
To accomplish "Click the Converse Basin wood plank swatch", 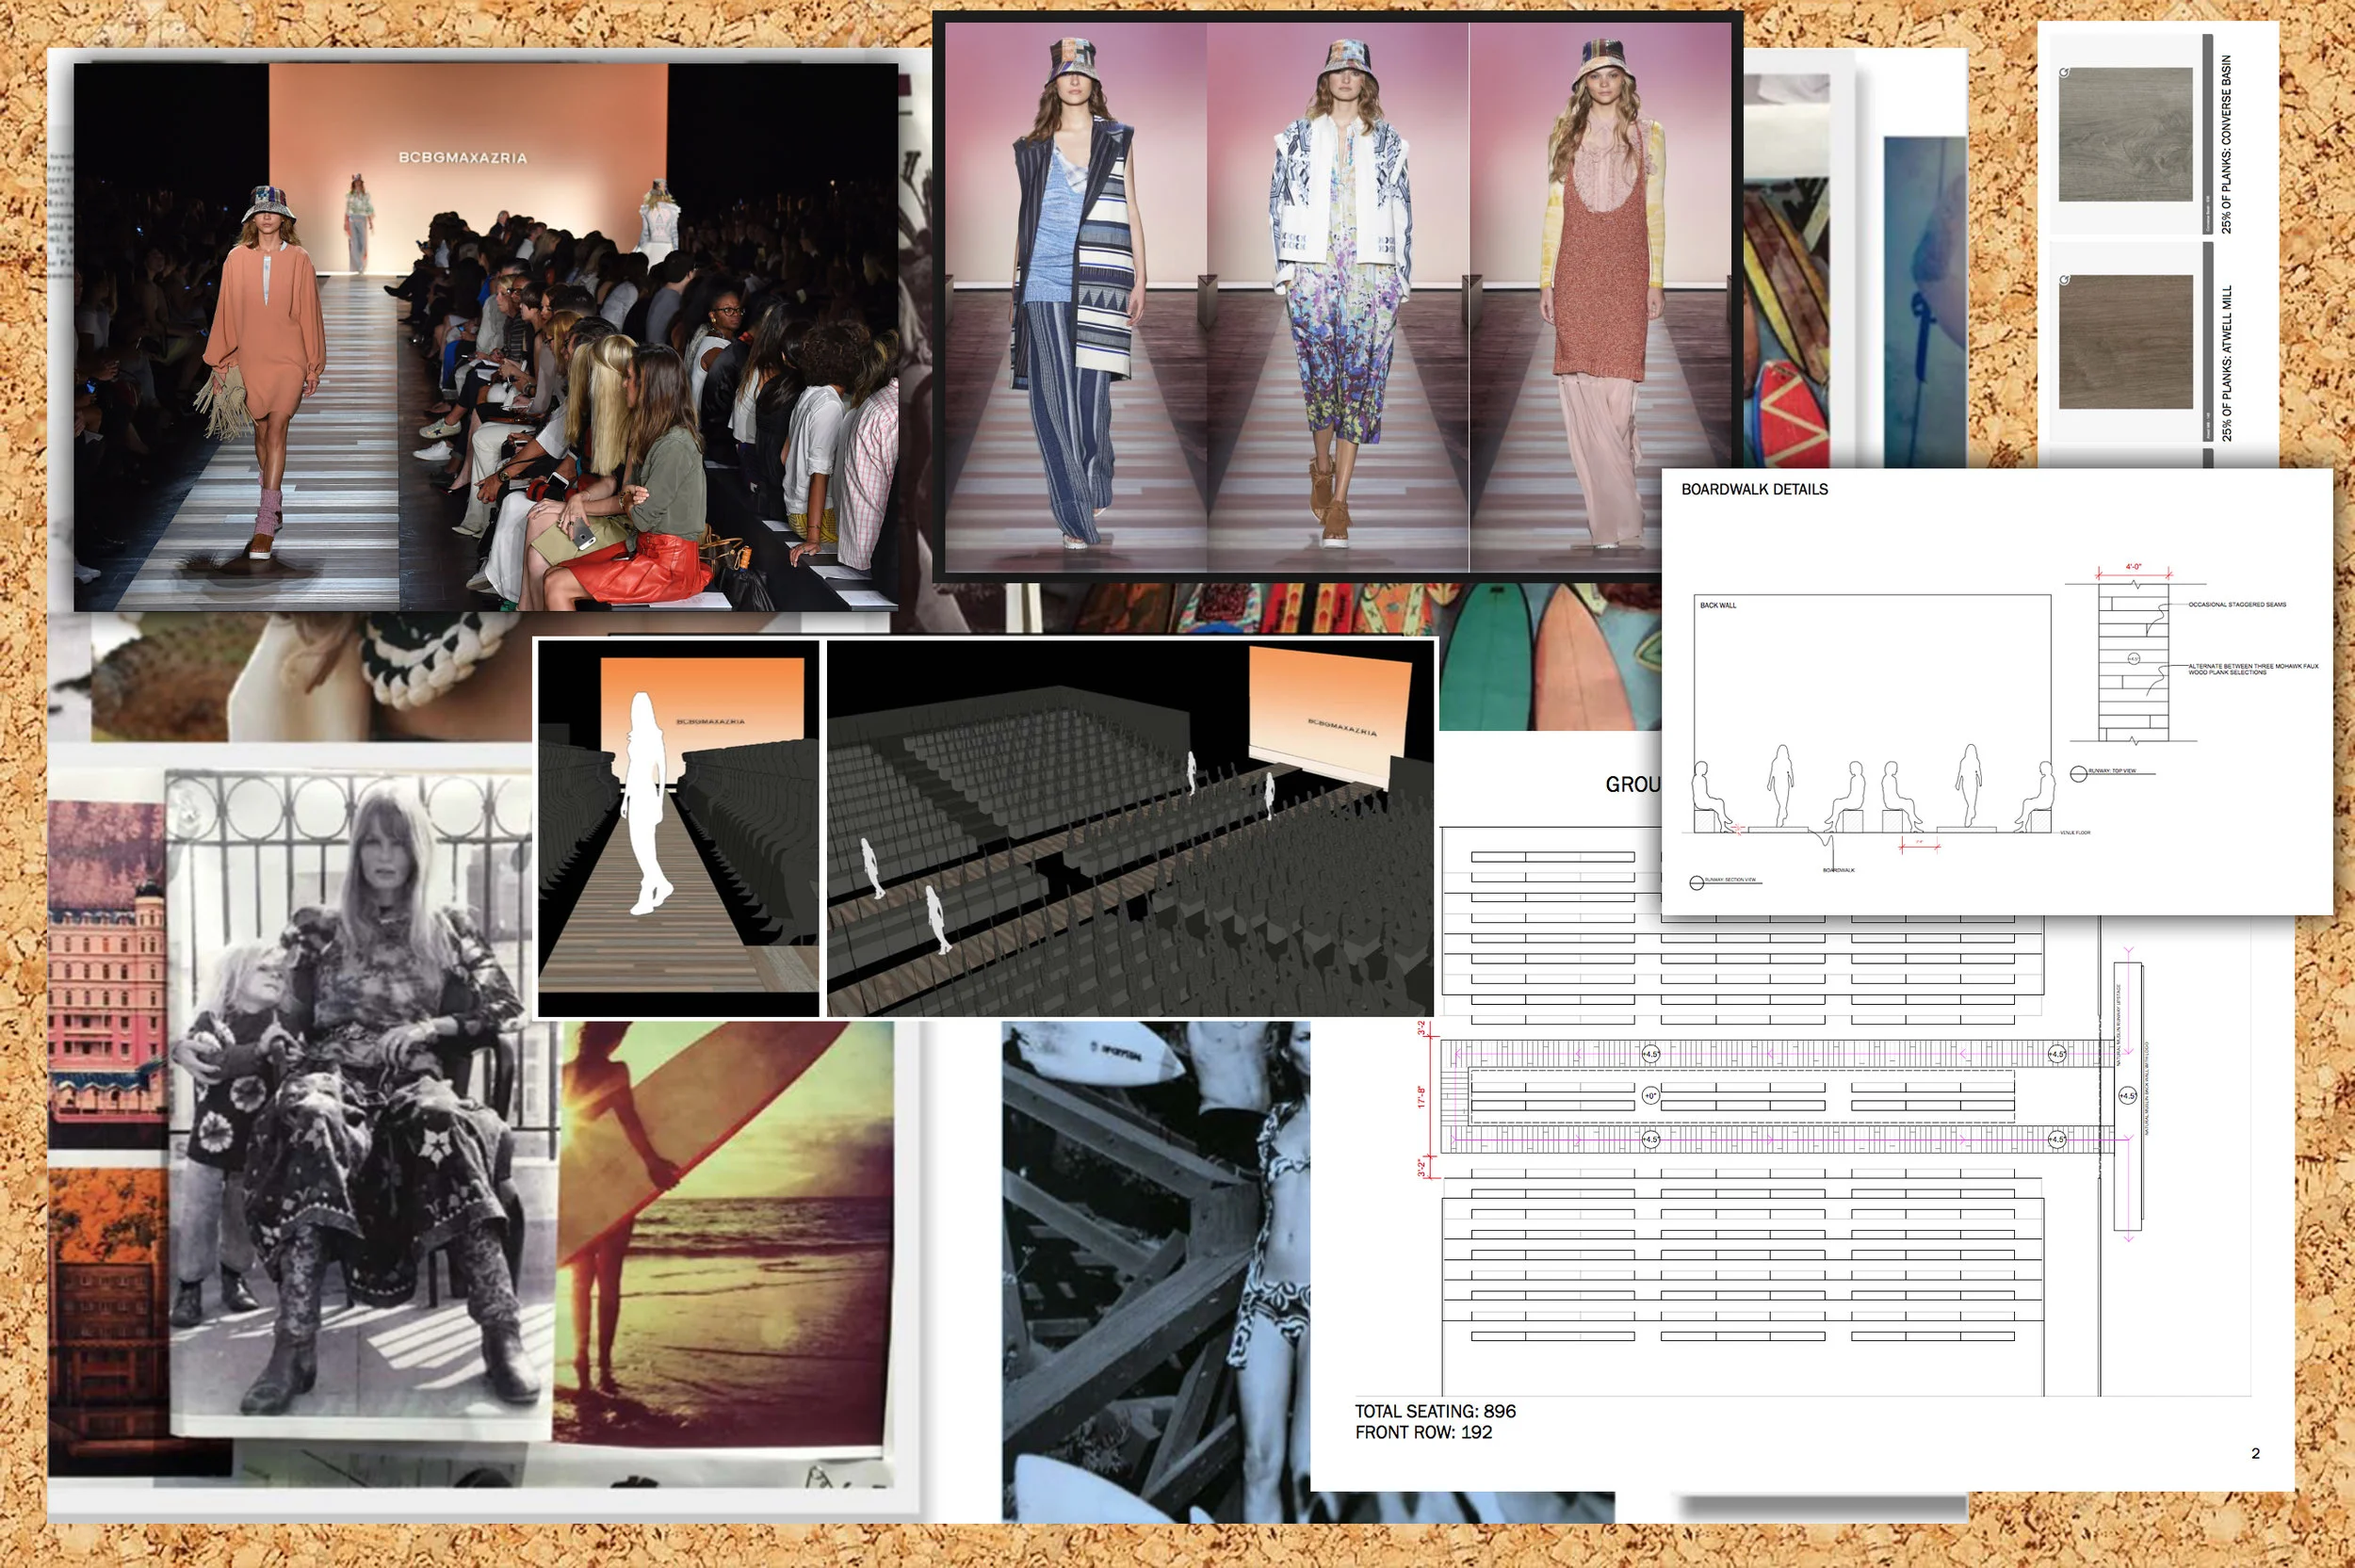I will [2125, 134].
